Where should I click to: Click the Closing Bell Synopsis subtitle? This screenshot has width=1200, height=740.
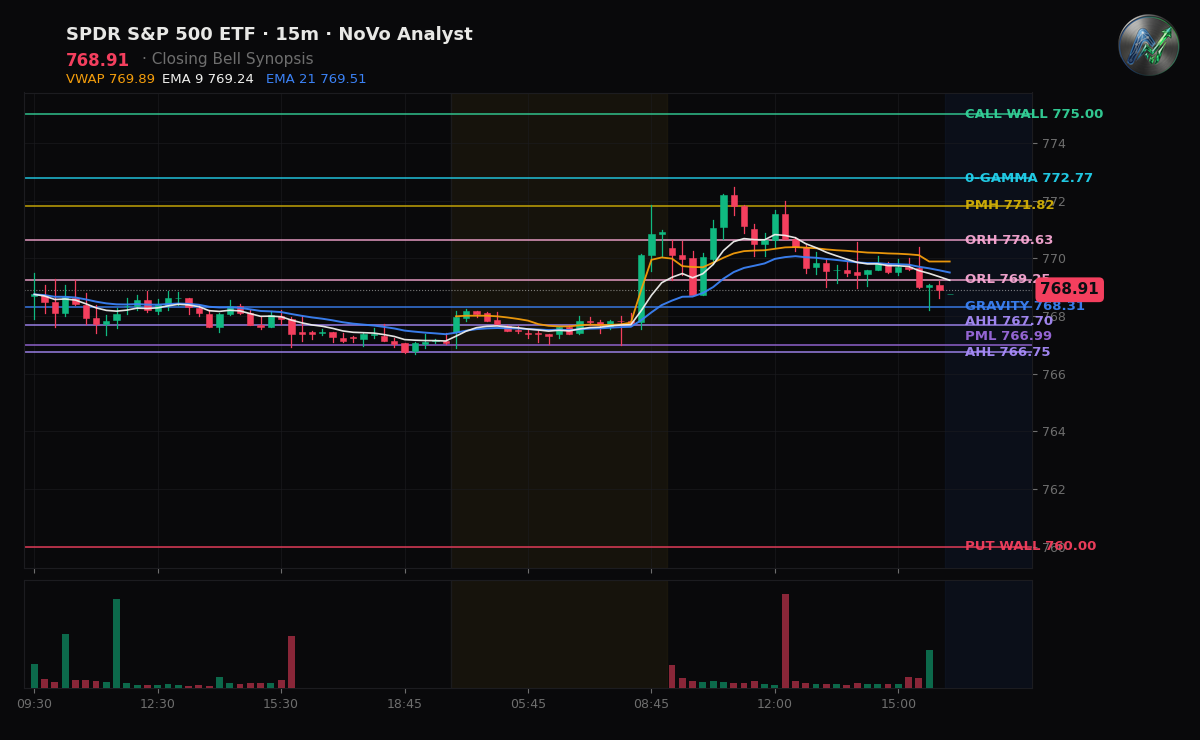point(234,60)
